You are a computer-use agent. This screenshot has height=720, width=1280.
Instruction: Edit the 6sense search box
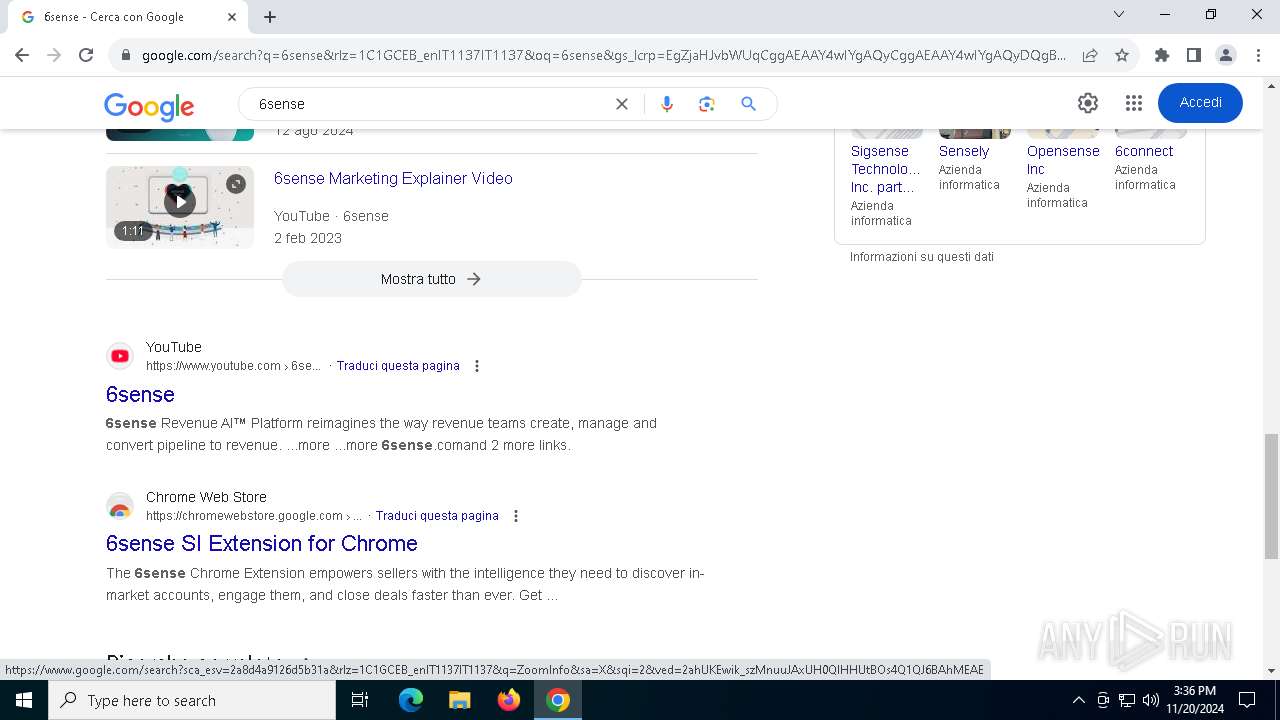430,104
